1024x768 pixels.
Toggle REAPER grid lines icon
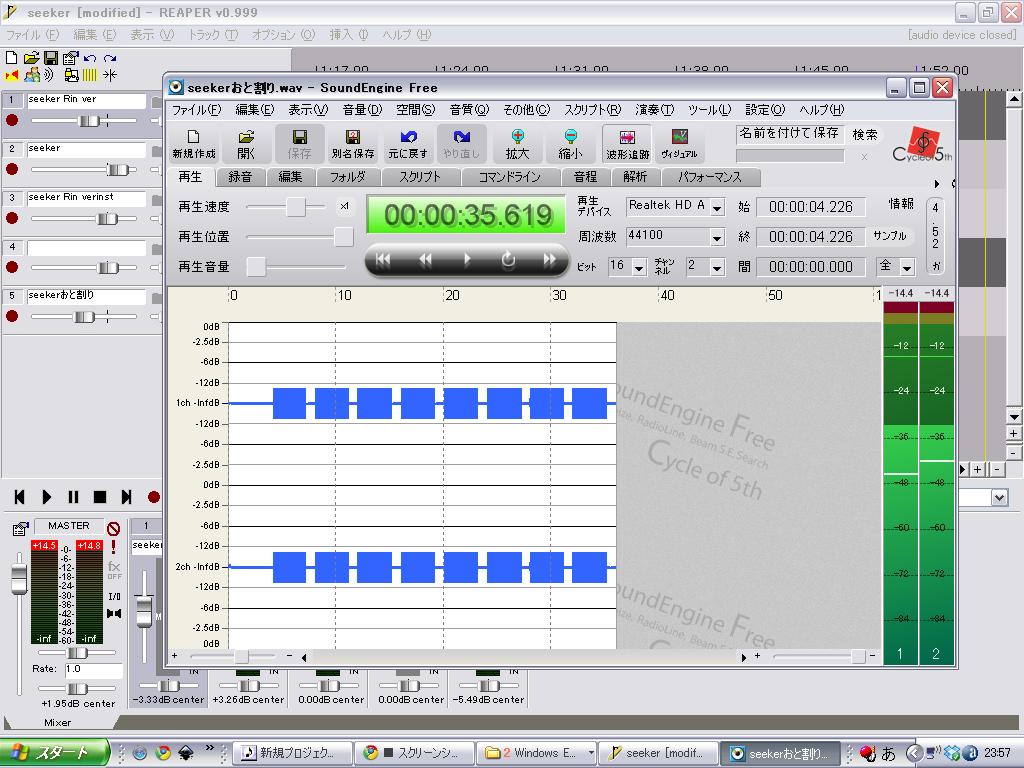tap(89, 75)
